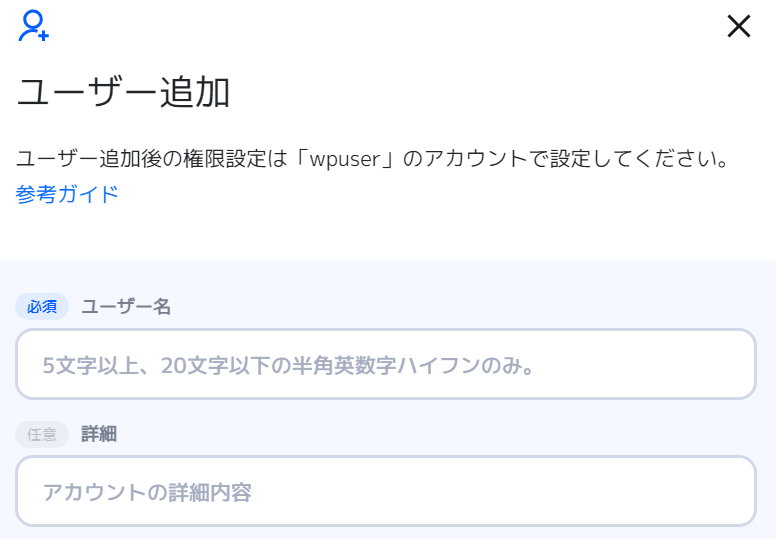Open the 参考ガイド link
This screenshot has height=539, width=776.
pyautogui.click(x=67, y=194)
